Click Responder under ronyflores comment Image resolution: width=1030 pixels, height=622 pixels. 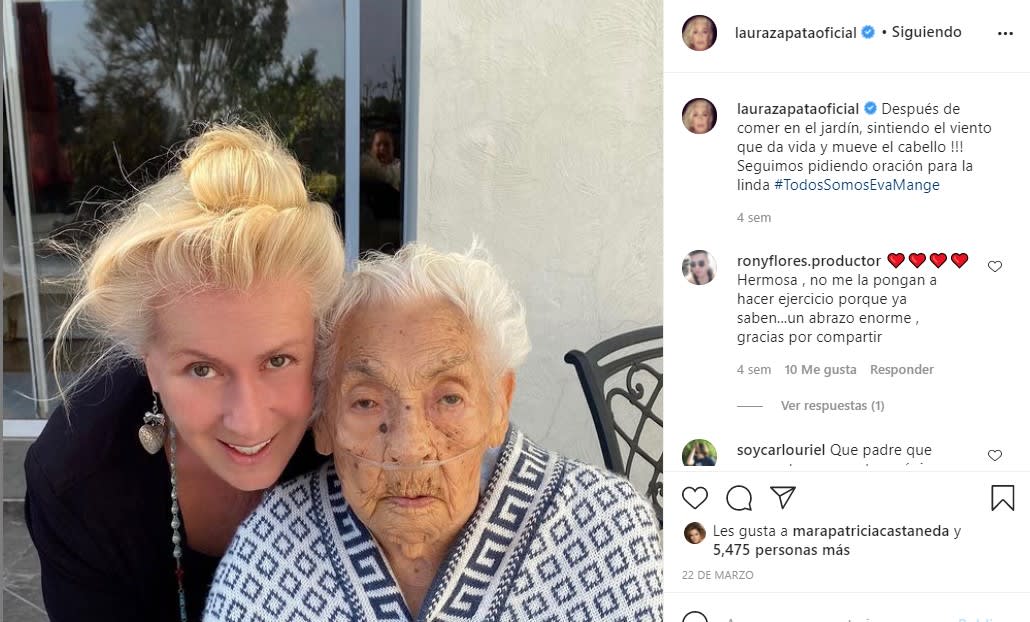(x=901, y=370)
